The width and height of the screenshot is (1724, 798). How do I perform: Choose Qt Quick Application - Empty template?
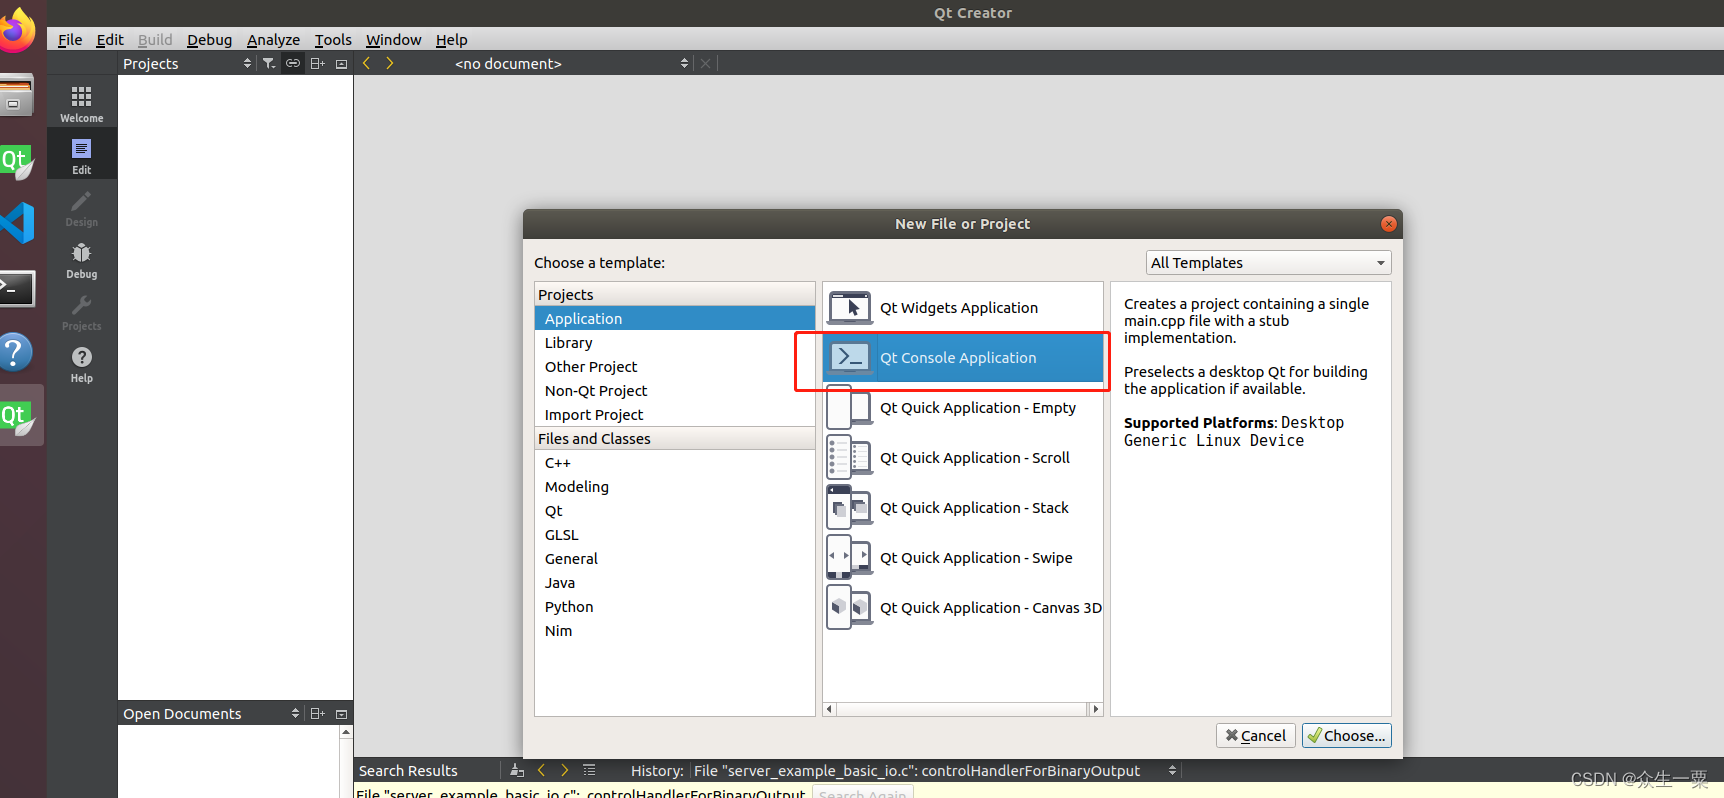[x=963, y=408]
